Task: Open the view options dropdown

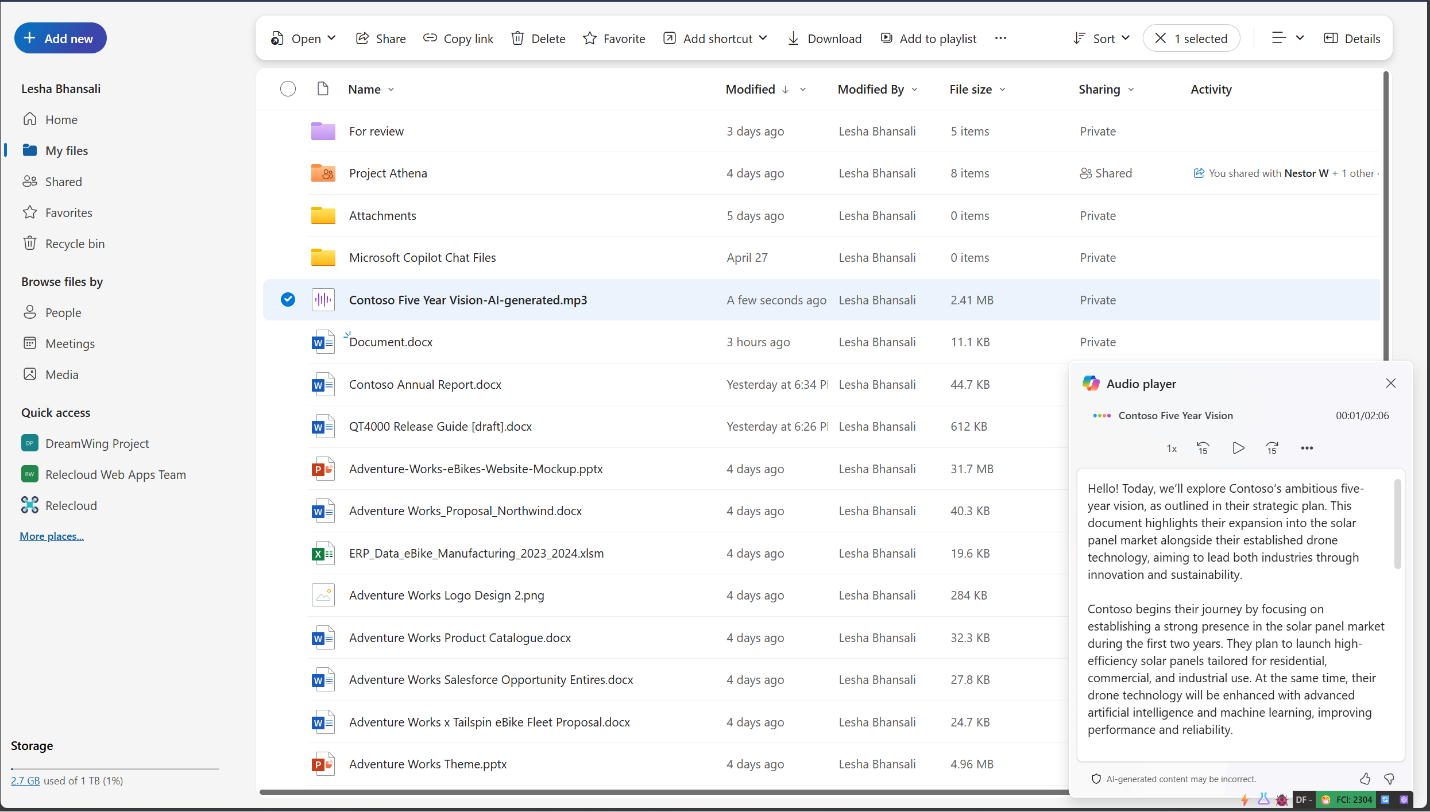Action: click(x=1287, y=38)
